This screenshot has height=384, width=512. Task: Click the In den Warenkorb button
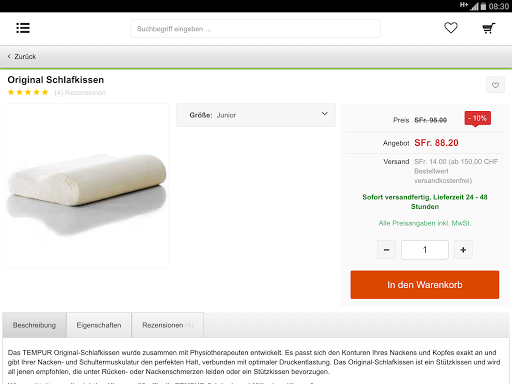(425, 285)
